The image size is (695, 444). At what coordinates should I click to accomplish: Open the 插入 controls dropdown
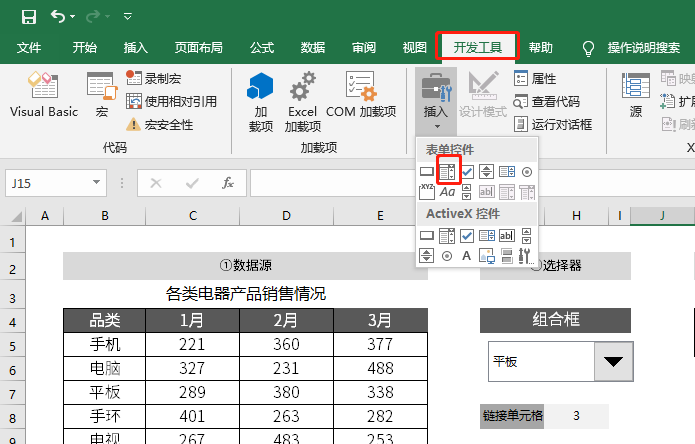pyautogui.click(x=436, y=102)
